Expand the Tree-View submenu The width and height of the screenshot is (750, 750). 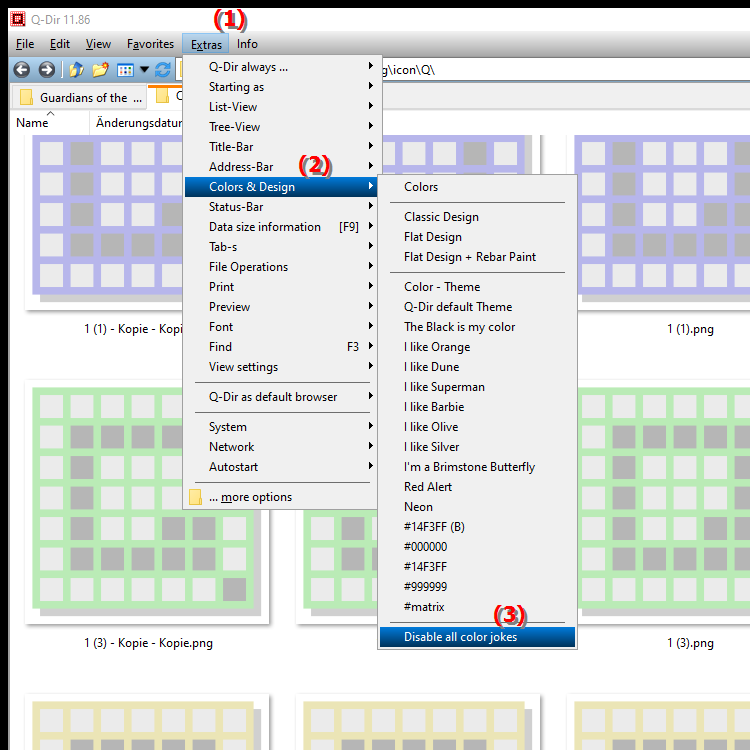click(281, 127)
